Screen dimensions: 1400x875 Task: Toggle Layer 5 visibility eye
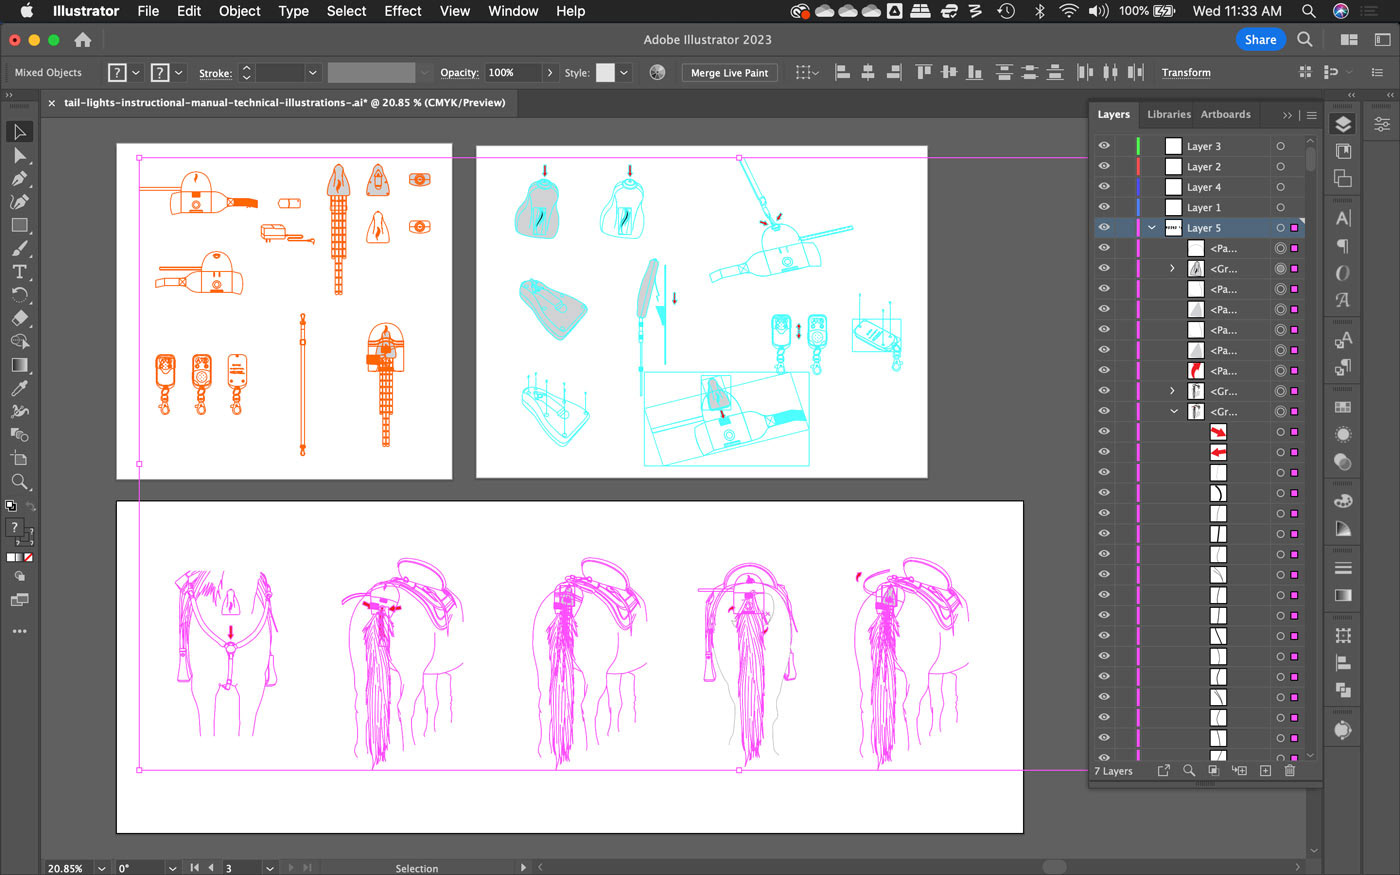coord(1104,228)
